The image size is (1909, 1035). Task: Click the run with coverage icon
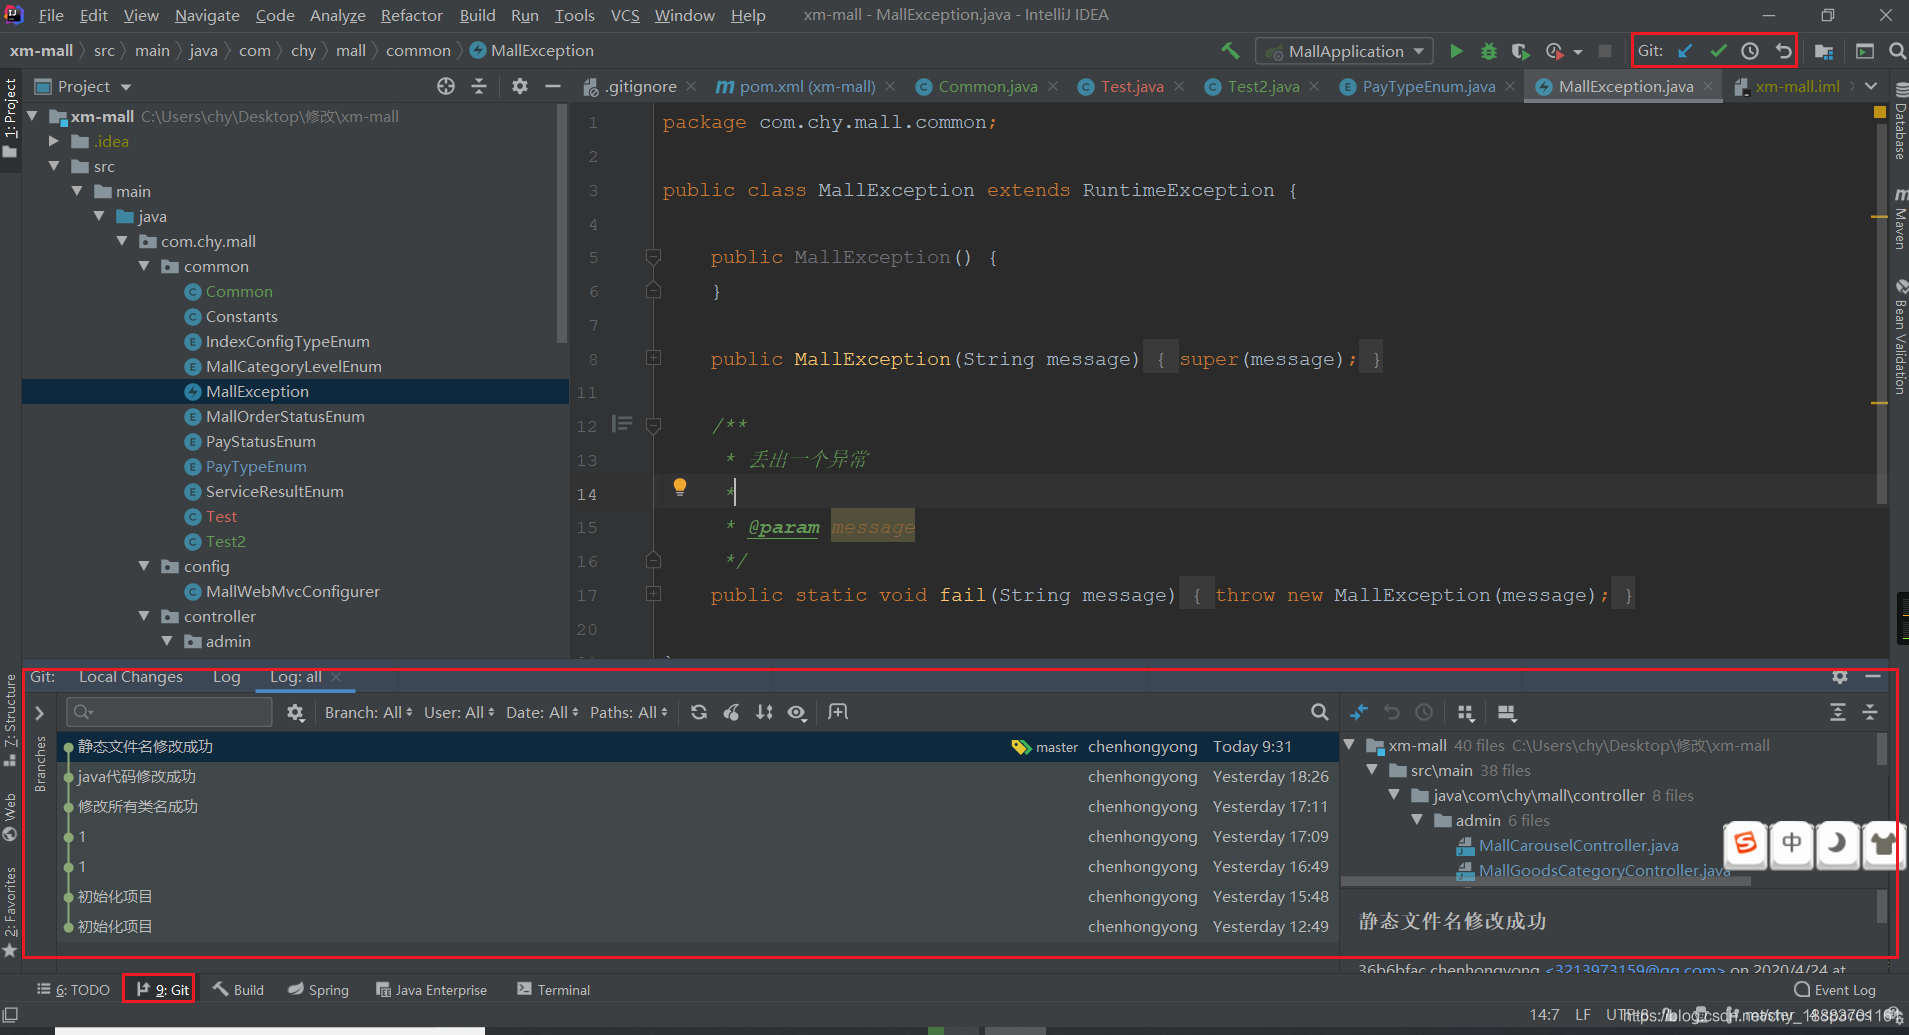point(1520,51)
